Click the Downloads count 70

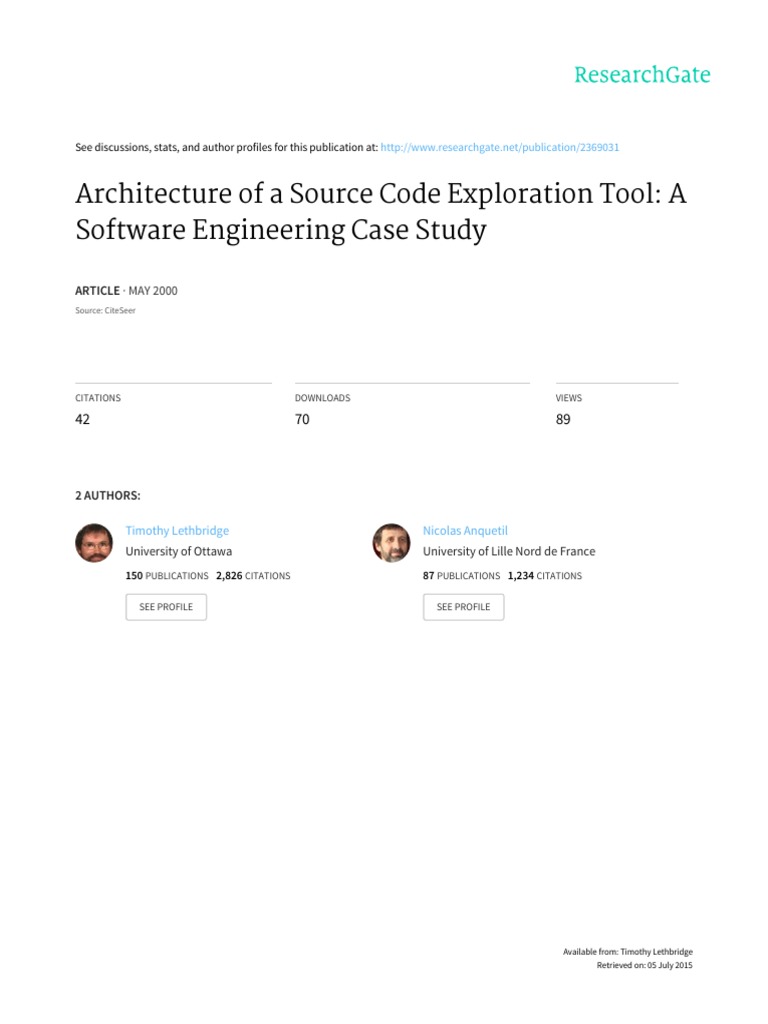click(302, 419)
